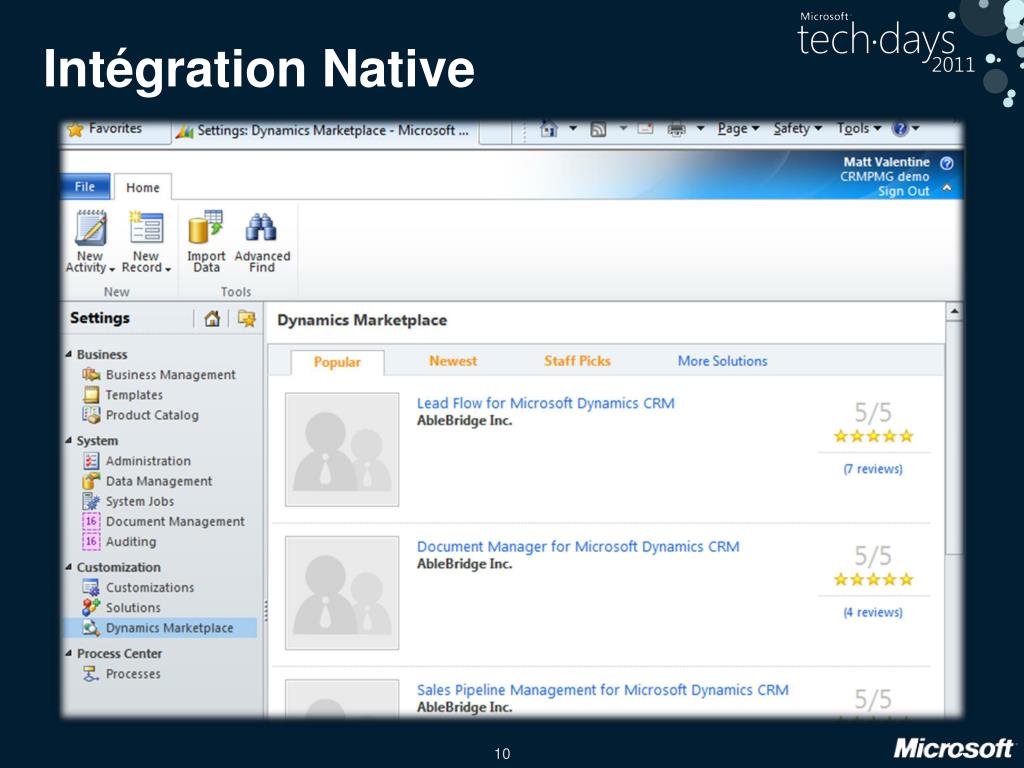Click the Print icon in browser toolbar

click(x=677, y=129)
